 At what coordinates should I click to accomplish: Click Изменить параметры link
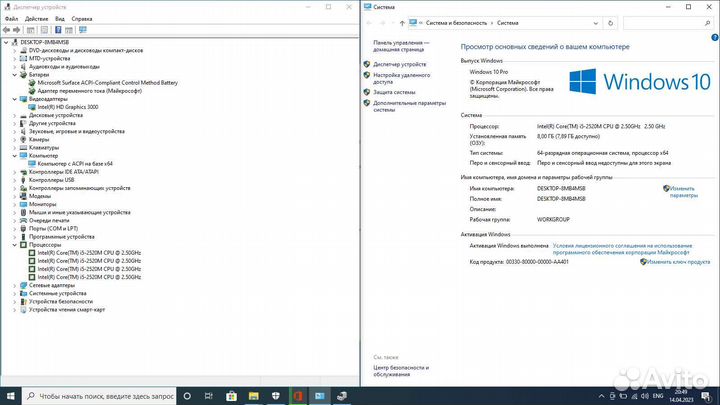683,191
